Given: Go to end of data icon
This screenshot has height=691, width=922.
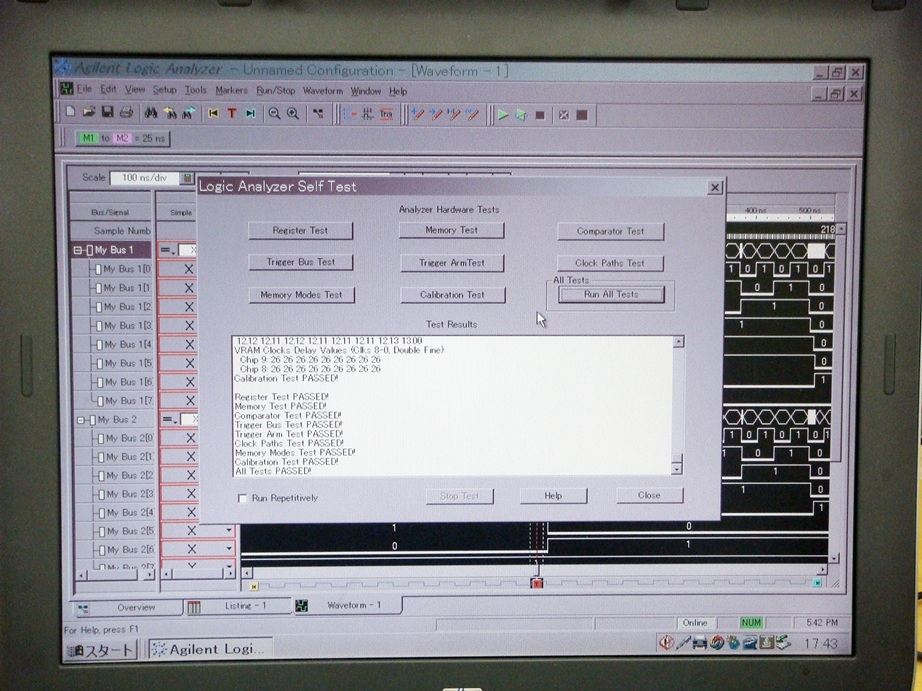Looking at the screenshot, I should pyautogui.click(x=250, y=114).
